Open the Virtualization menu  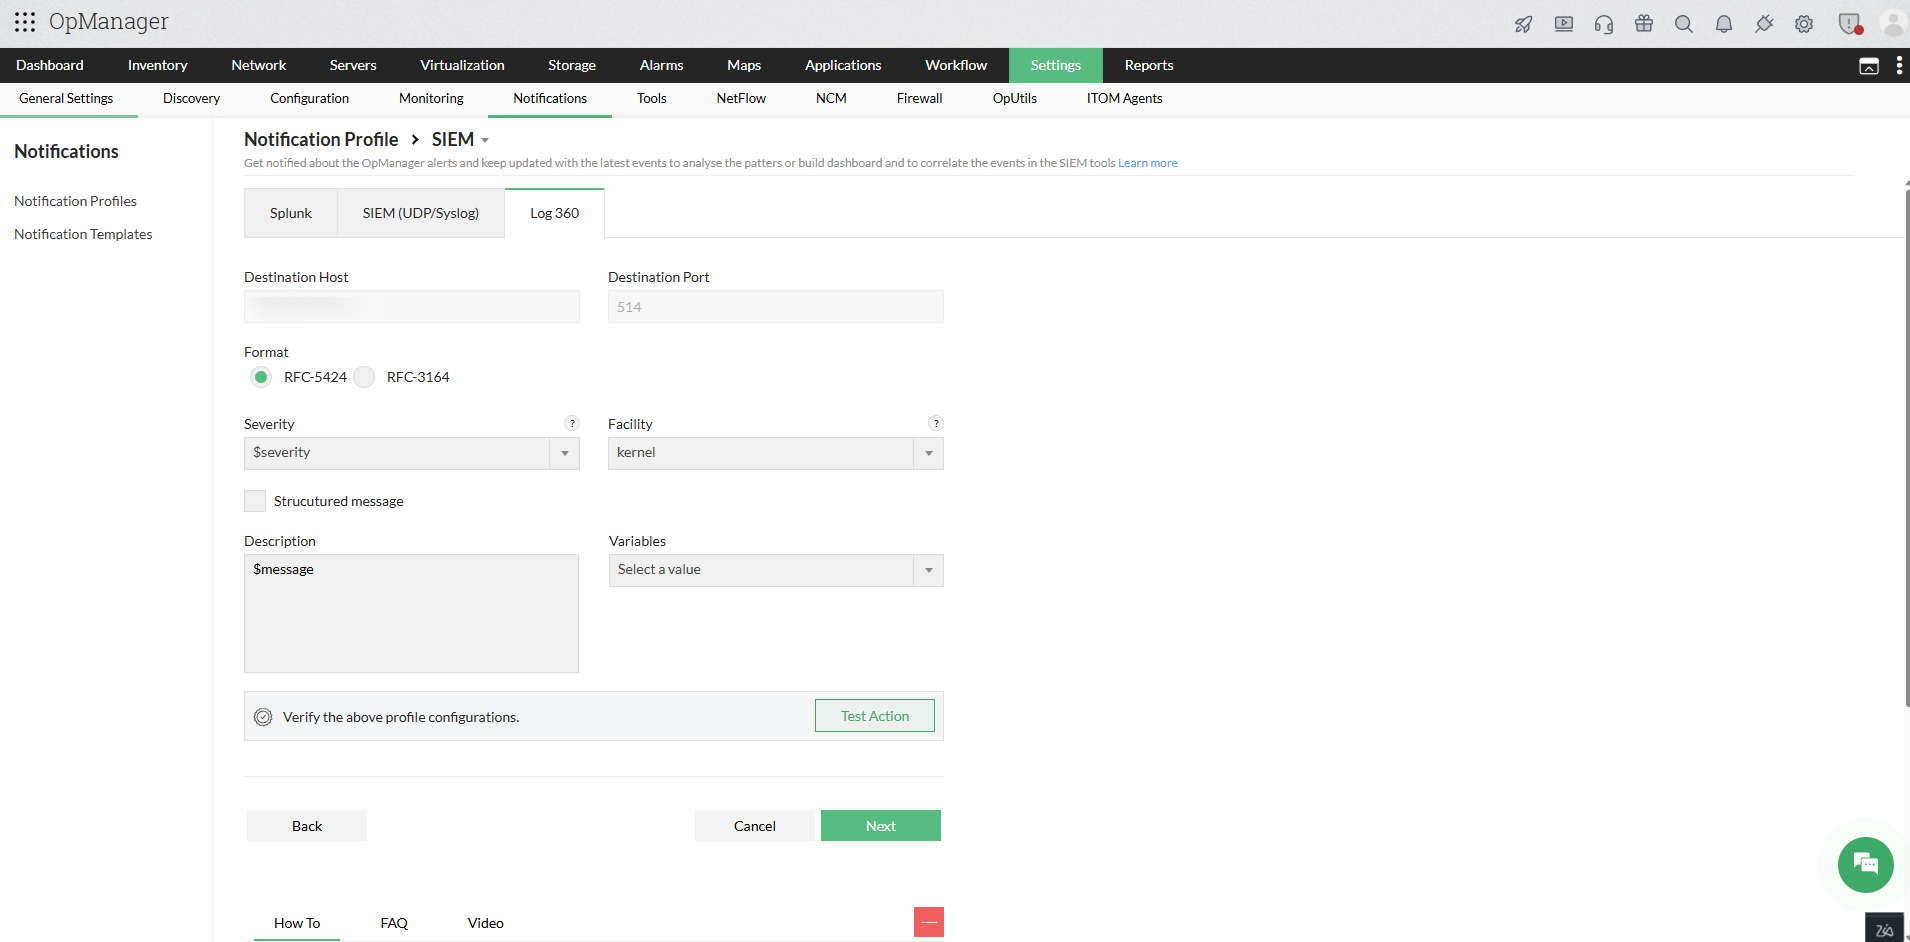462,65
